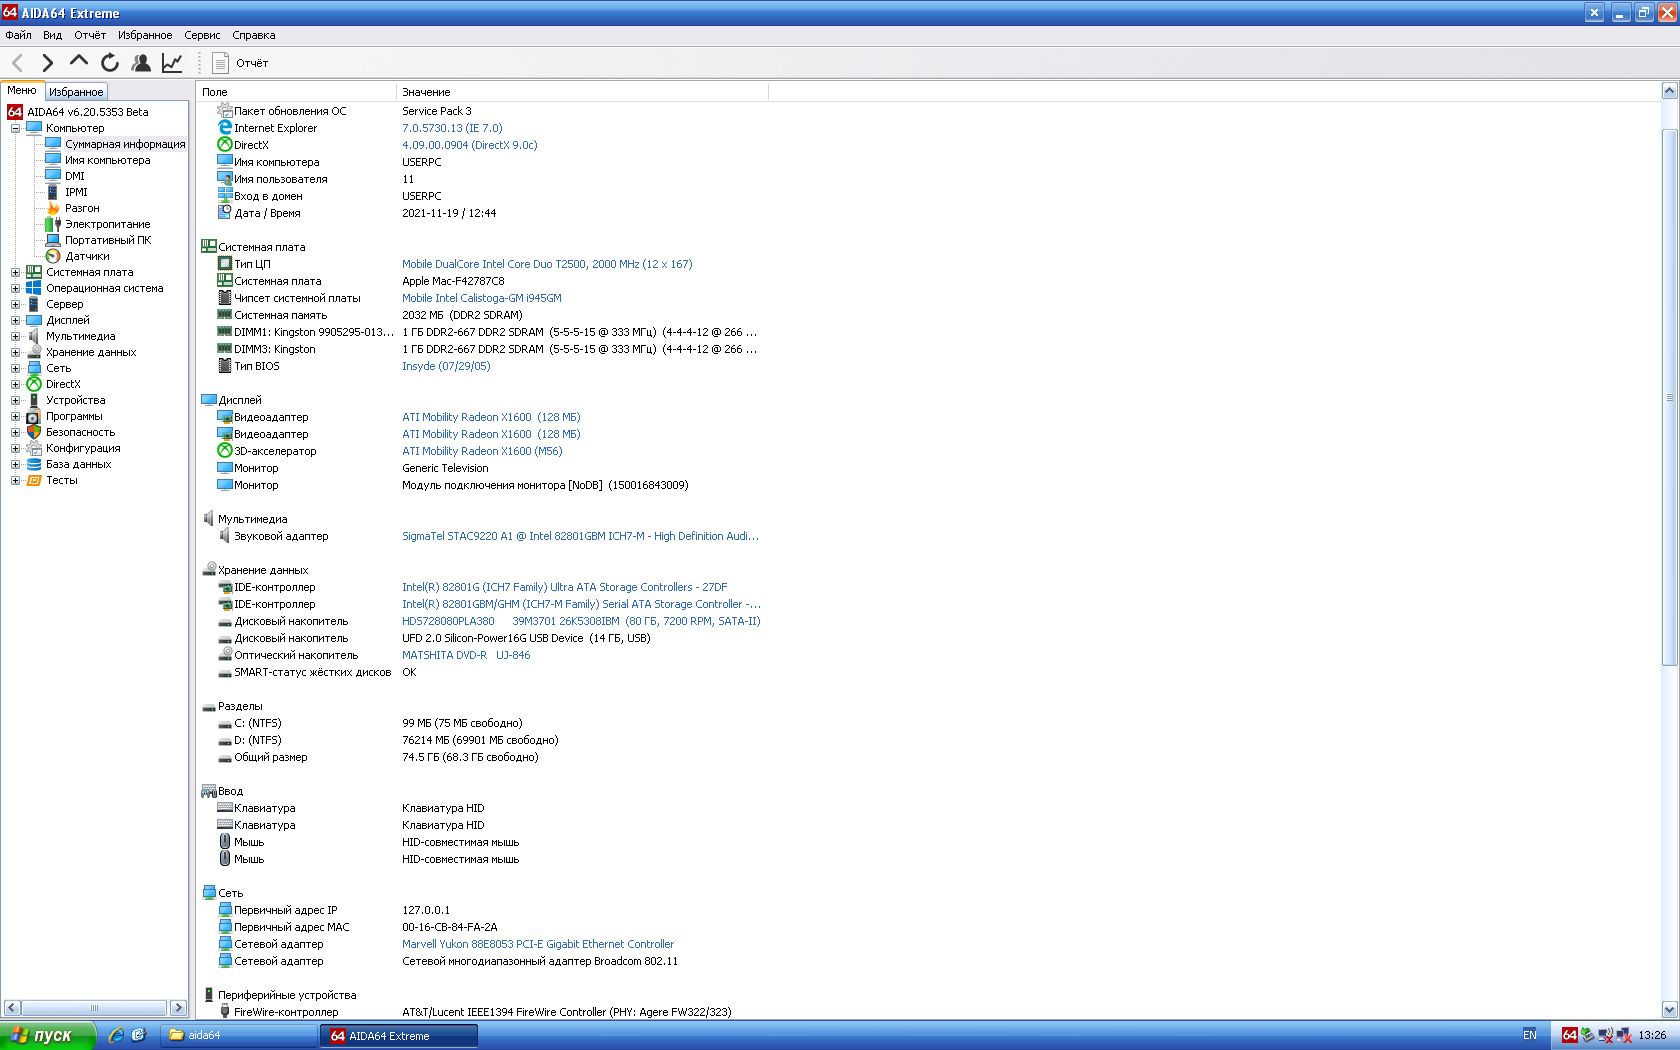Expand the Дисплей tree node
The width and height of the screenshot is (1680, 1050).
[x=15, y=320]
